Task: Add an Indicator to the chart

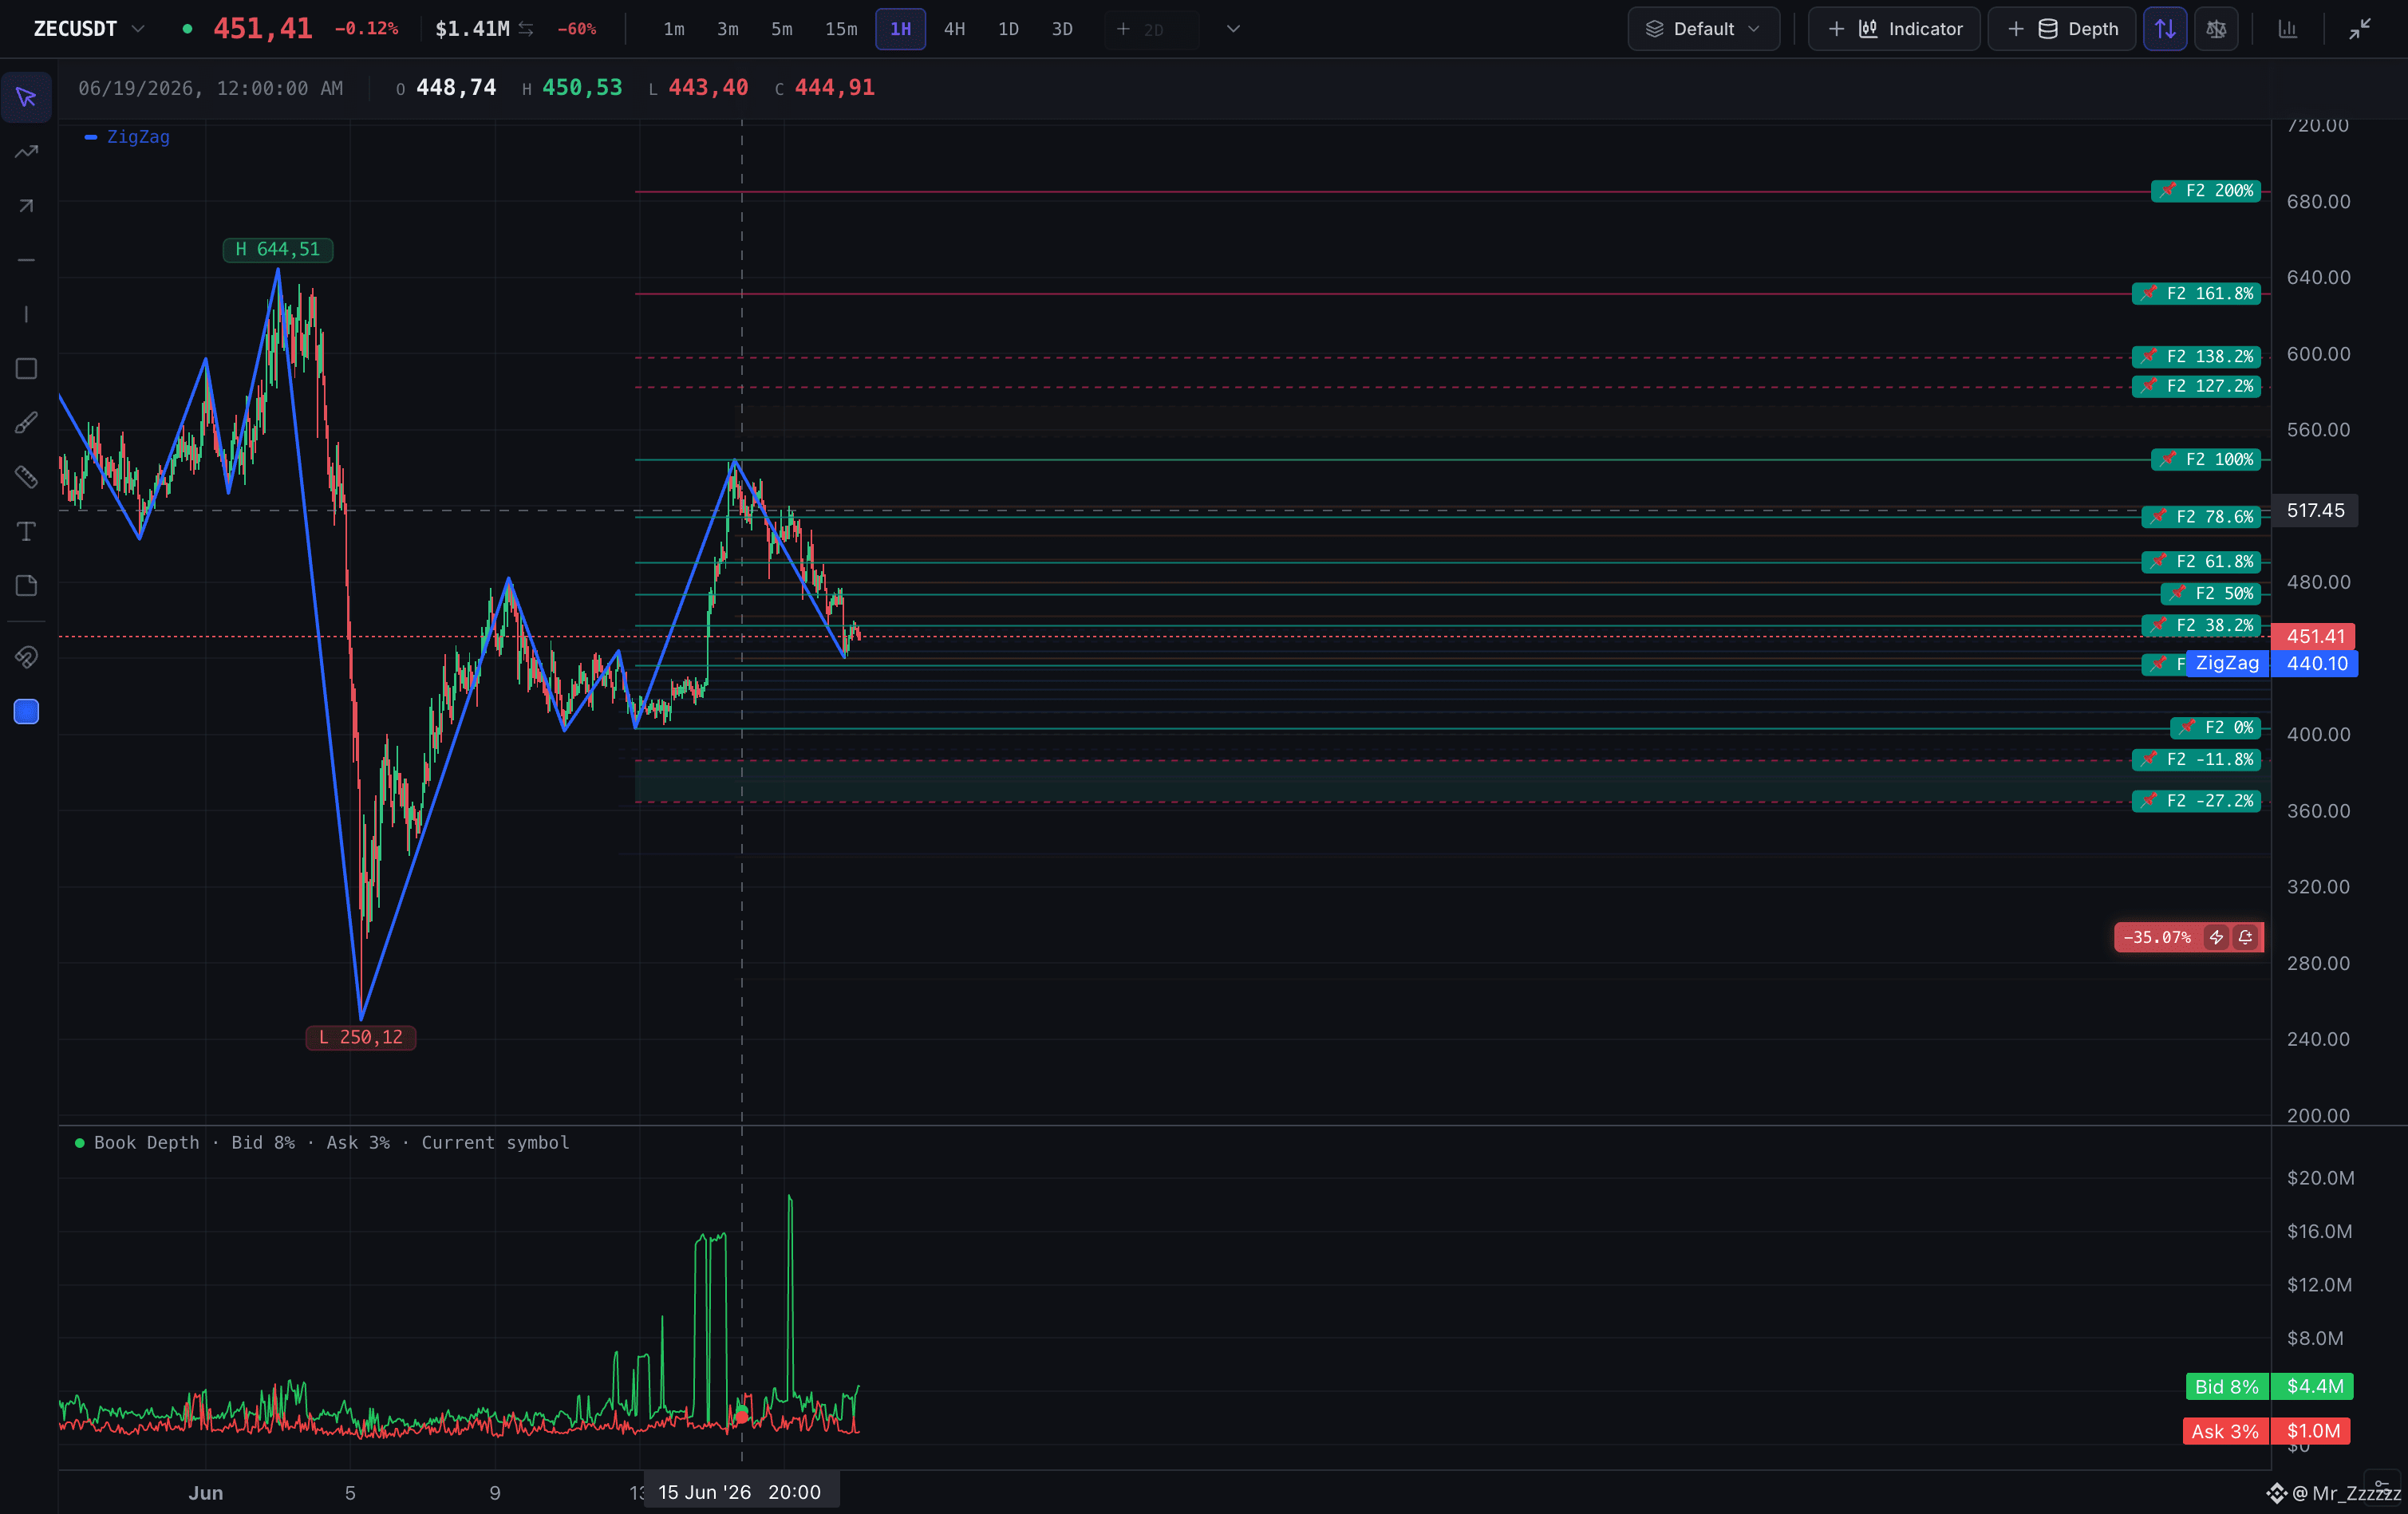Action: point(1894,29)
